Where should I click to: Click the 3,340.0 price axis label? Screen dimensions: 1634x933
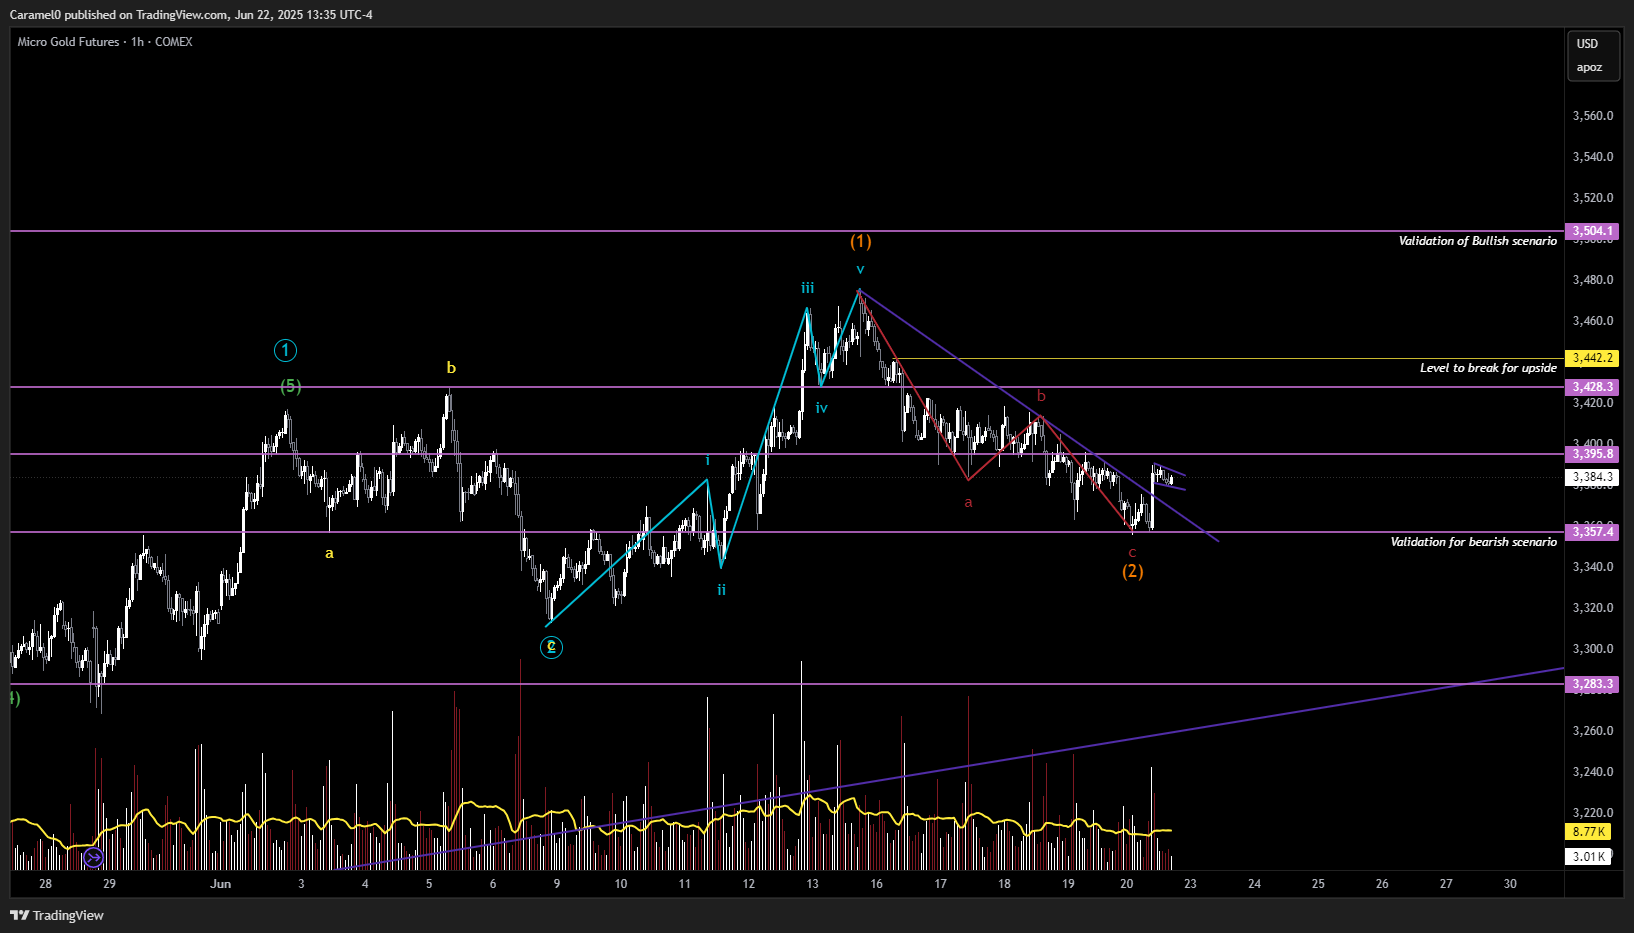pos(1593,567)
